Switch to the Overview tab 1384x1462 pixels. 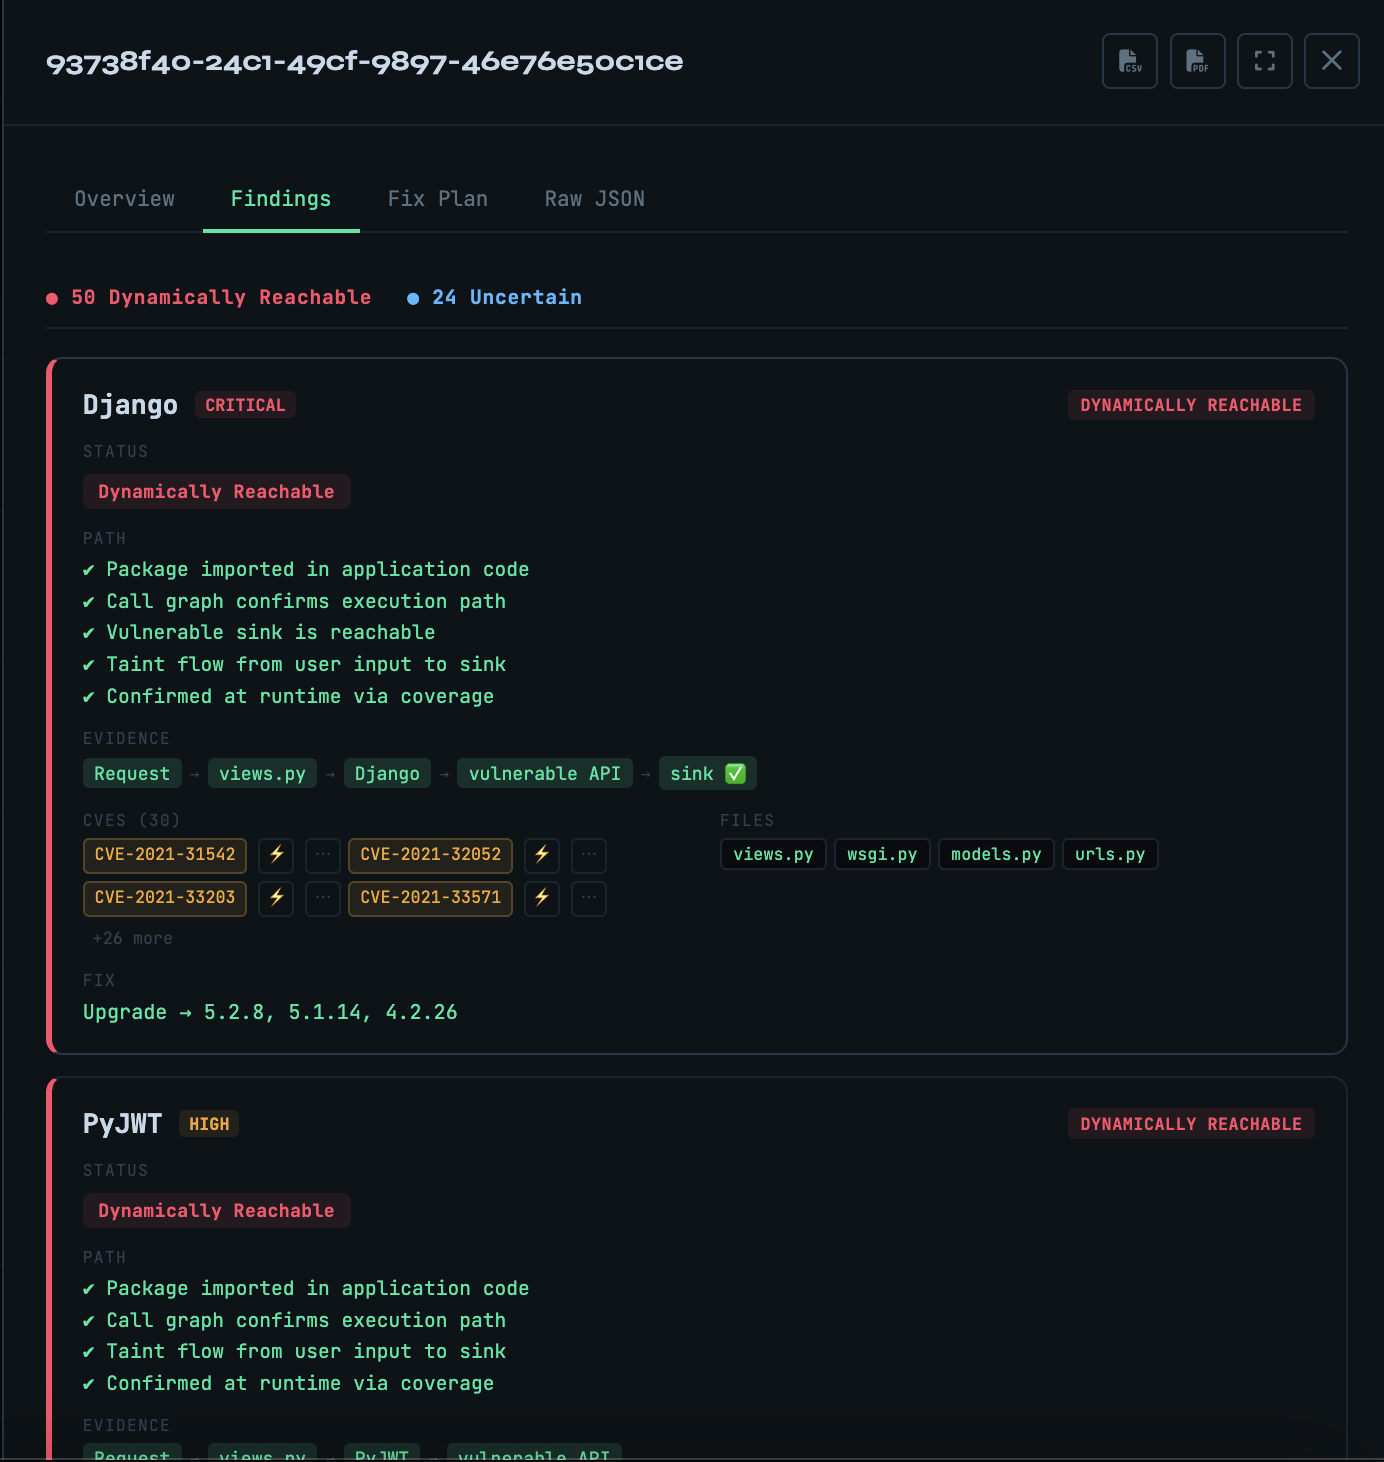click(x=125, y=199)
